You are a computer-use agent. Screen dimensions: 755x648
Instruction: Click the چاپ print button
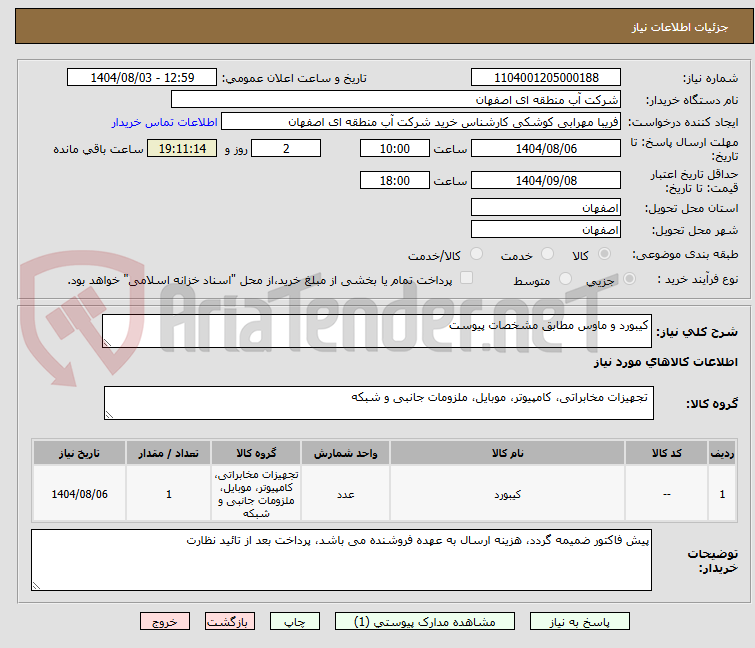point(294,621)
